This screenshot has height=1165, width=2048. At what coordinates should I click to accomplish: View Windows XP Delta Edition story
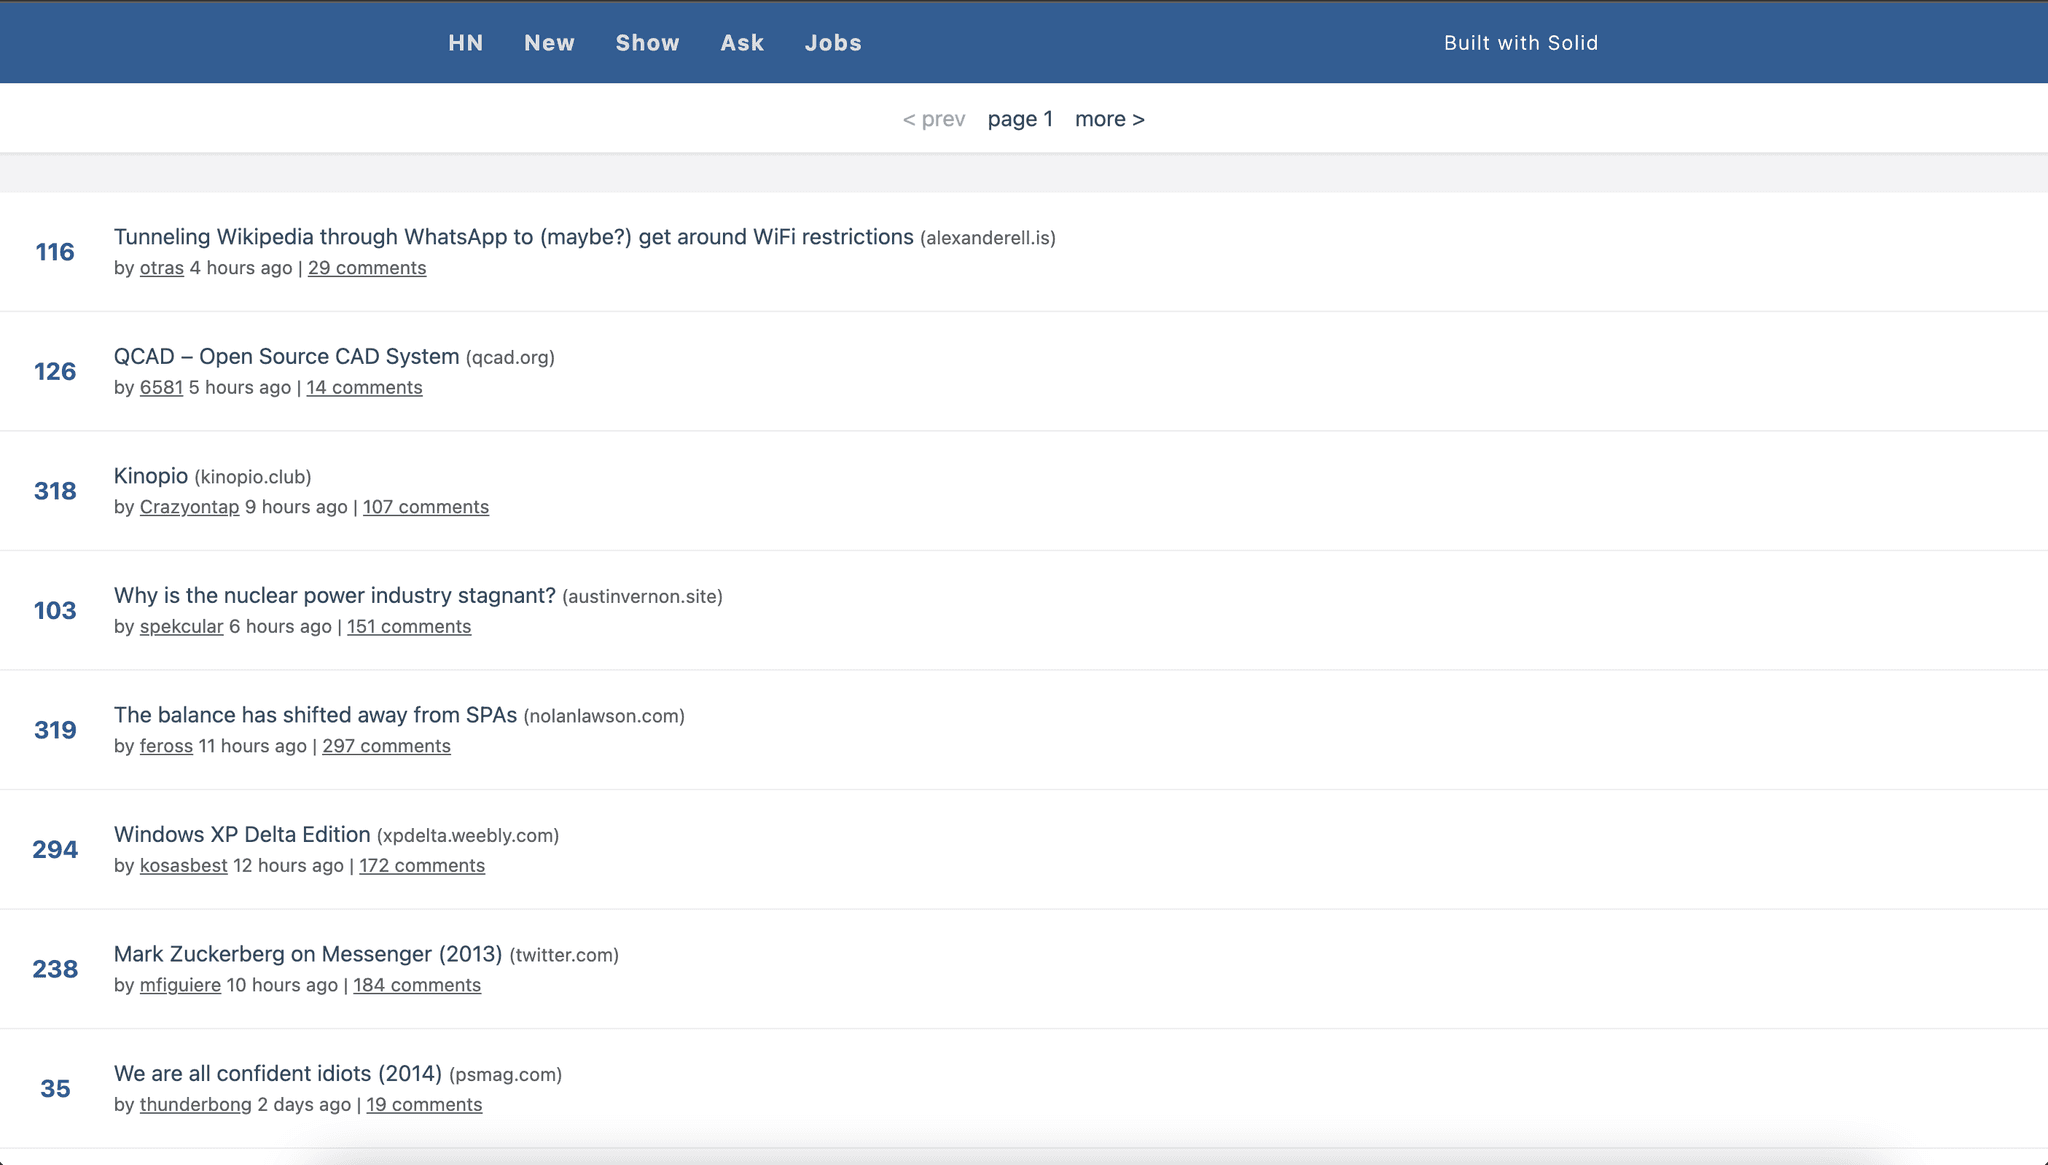click(241, 834)
